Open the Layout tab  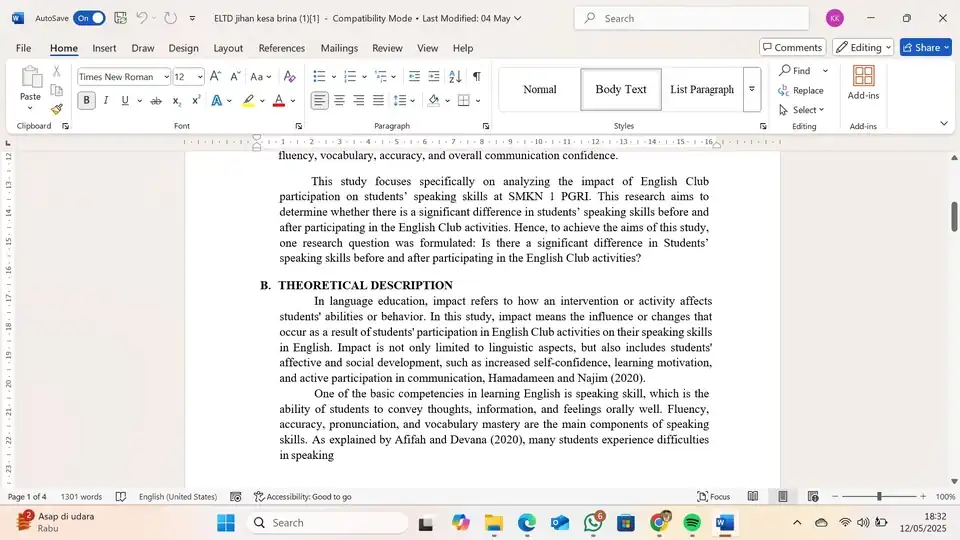(x=228, y=48)
